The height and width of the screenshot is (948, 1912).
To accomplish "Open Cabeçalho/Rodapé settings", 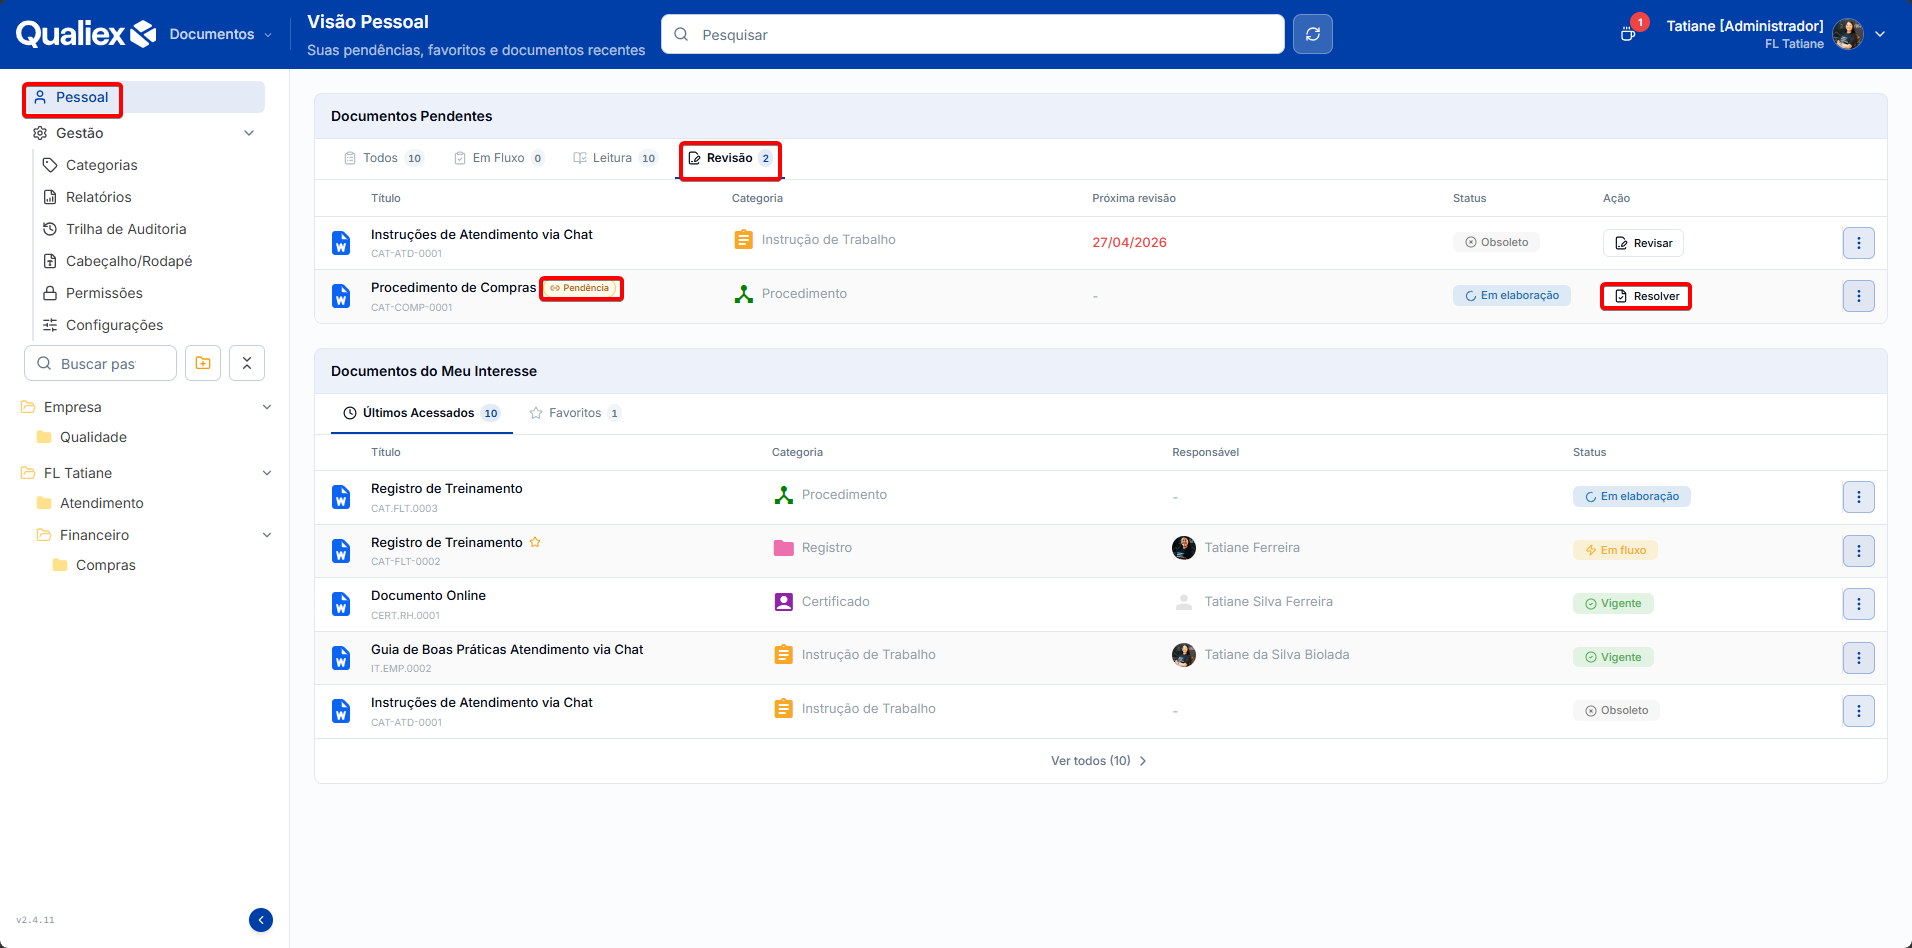I will tap(129, 261).
